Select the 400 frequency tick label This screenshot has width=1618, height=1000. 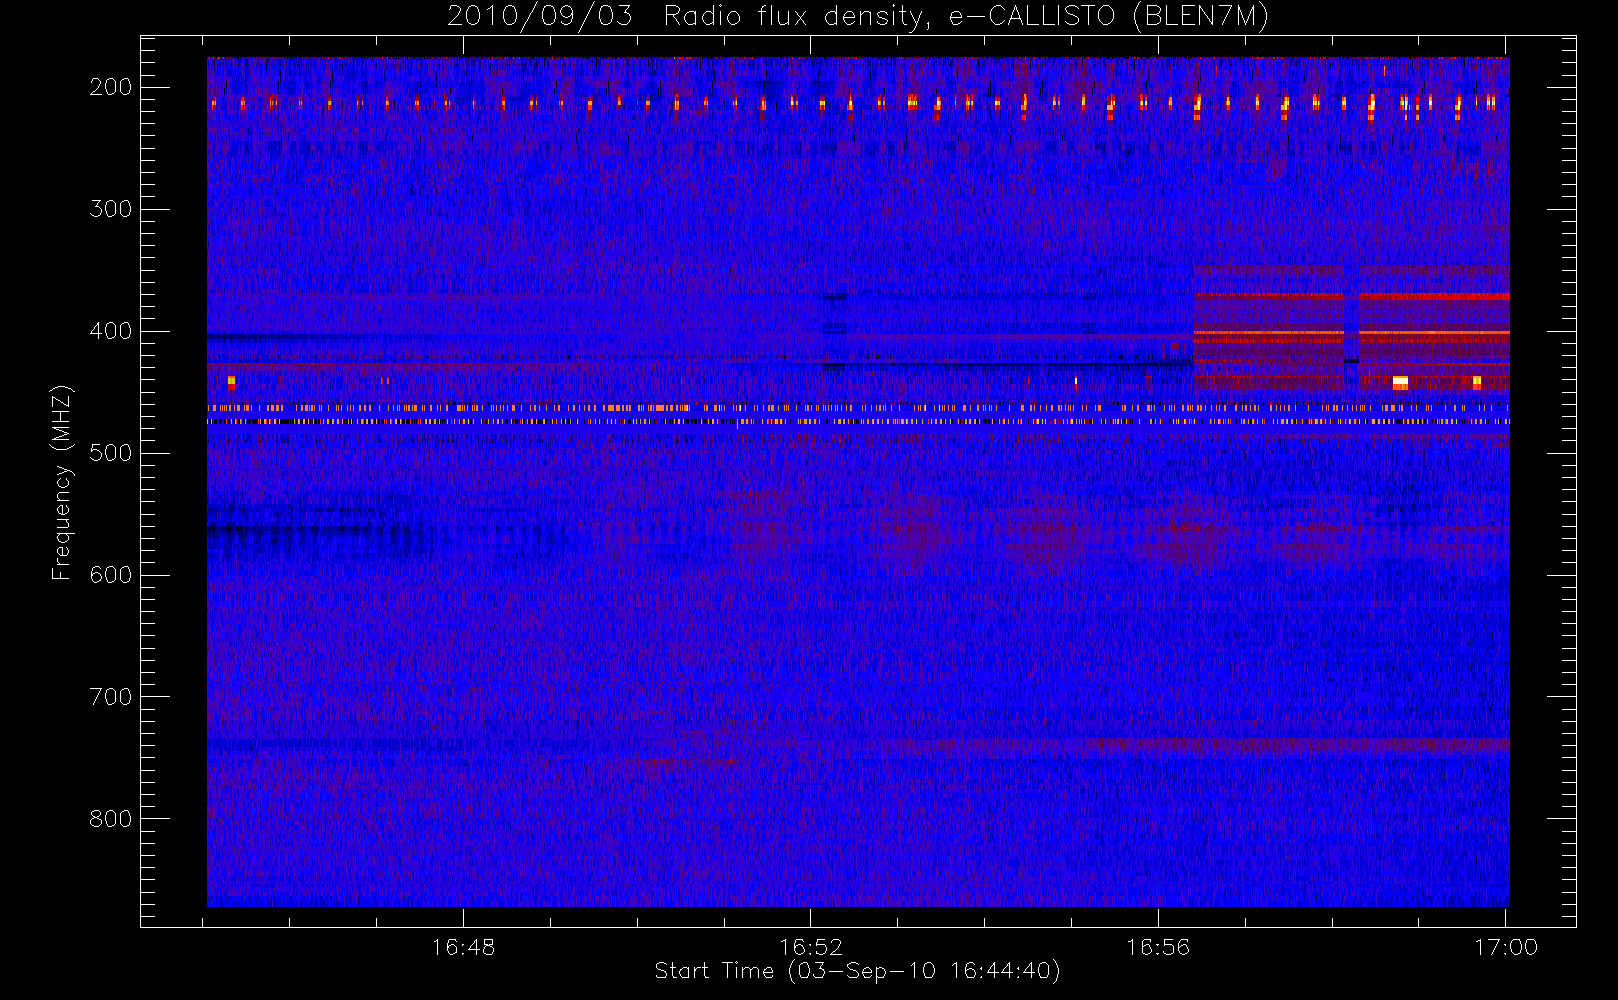(110, 331)
